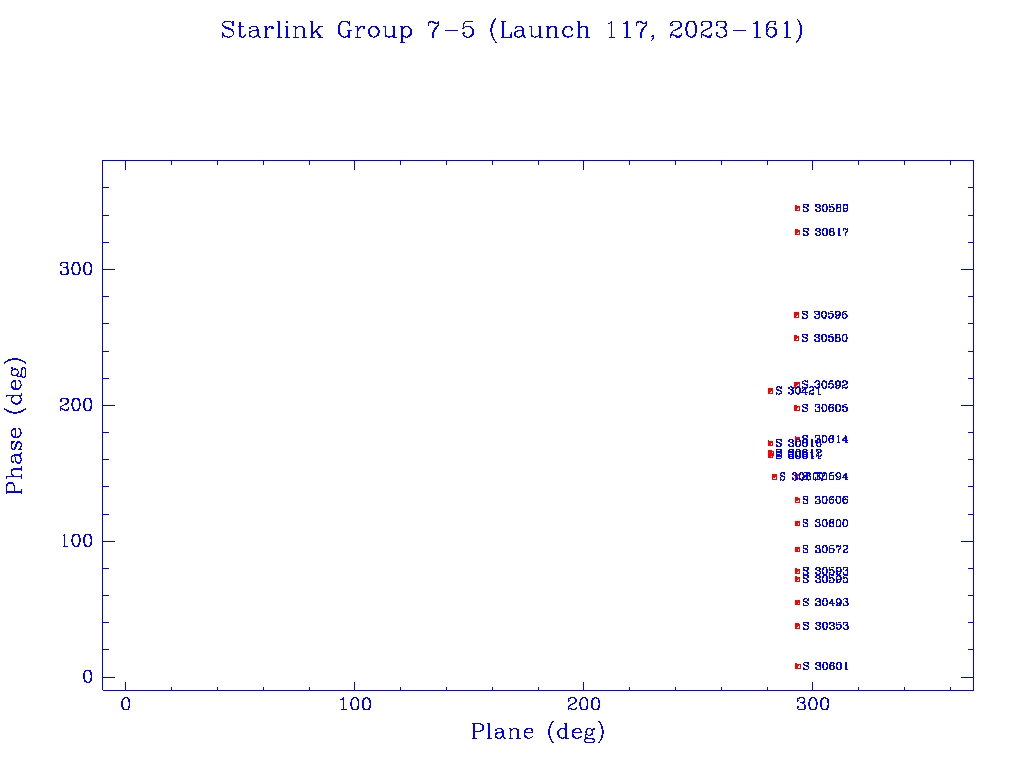The image size is (1024, 768).
Task: Click the label S 30572
Action: [x=825, y=550]
